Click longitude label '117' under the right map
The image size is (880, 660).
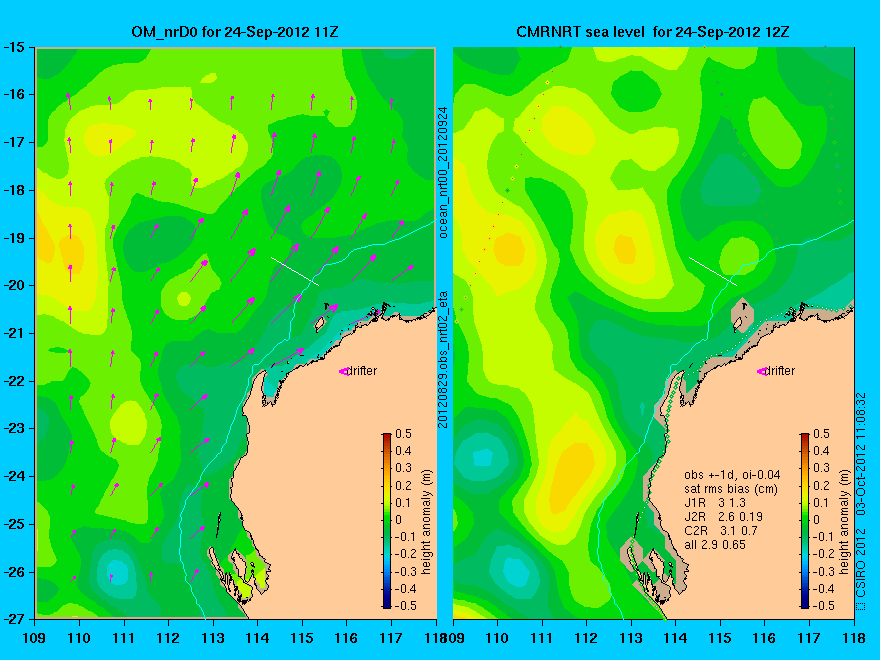click(x=809, y=638)
